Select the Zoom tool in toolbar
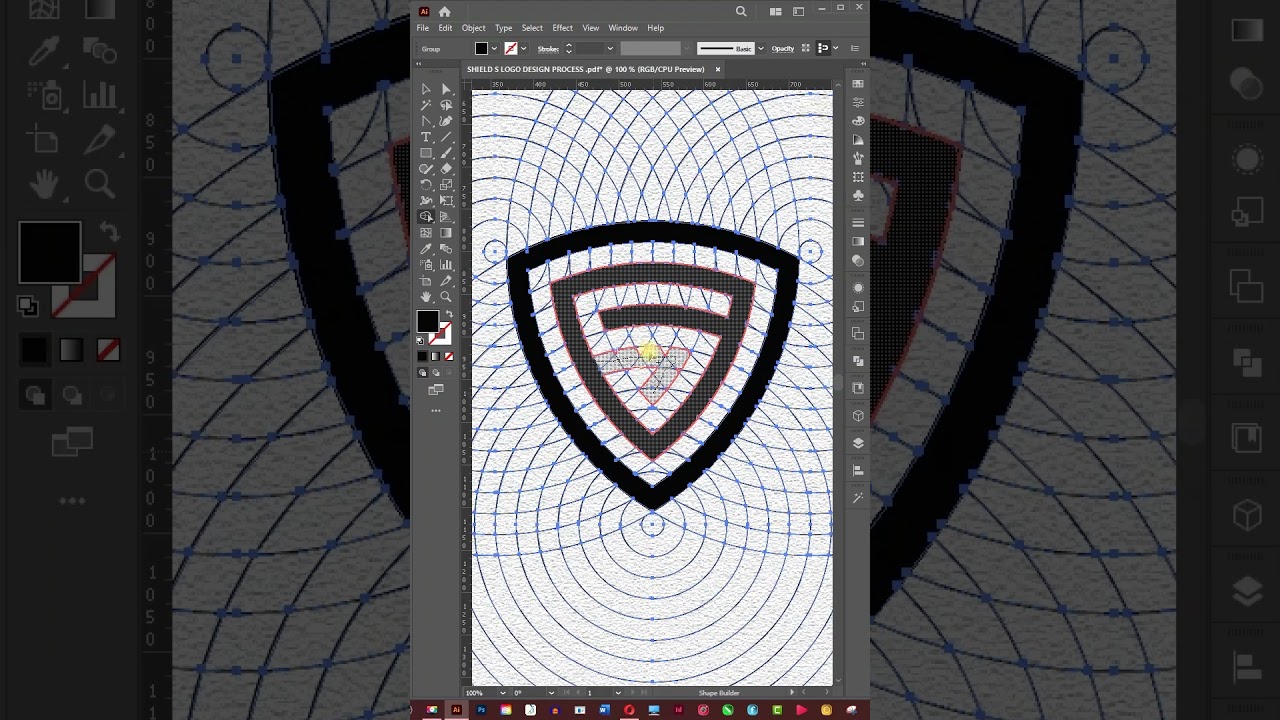The image size is (1280, 720). [x=446, y=297]
